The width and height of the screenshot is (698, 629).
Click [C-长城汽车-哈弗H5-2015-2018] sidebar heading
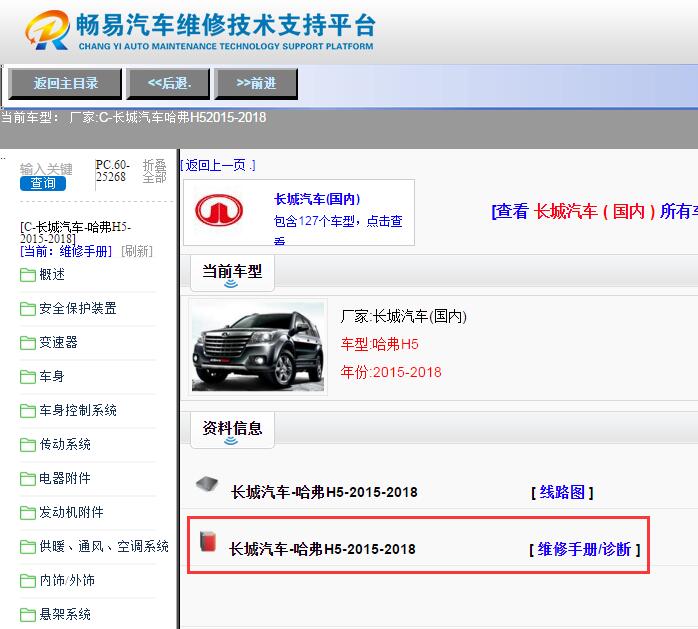pyautogui.click(x=76, y=232)
